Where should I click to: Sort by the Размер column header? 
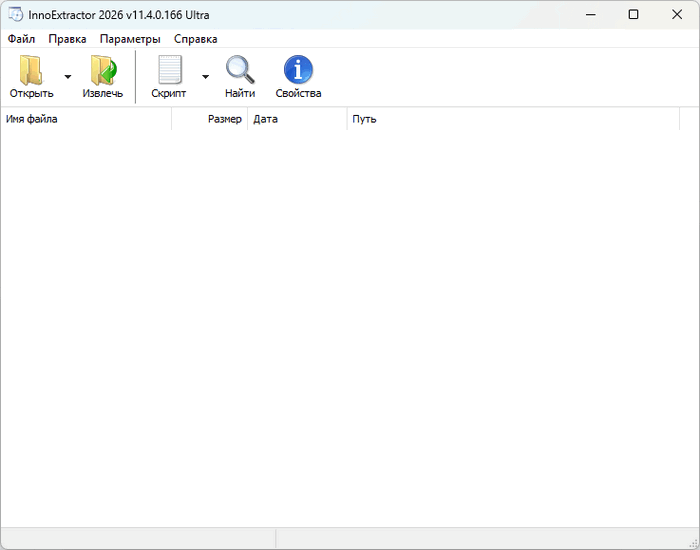point(210,119)
